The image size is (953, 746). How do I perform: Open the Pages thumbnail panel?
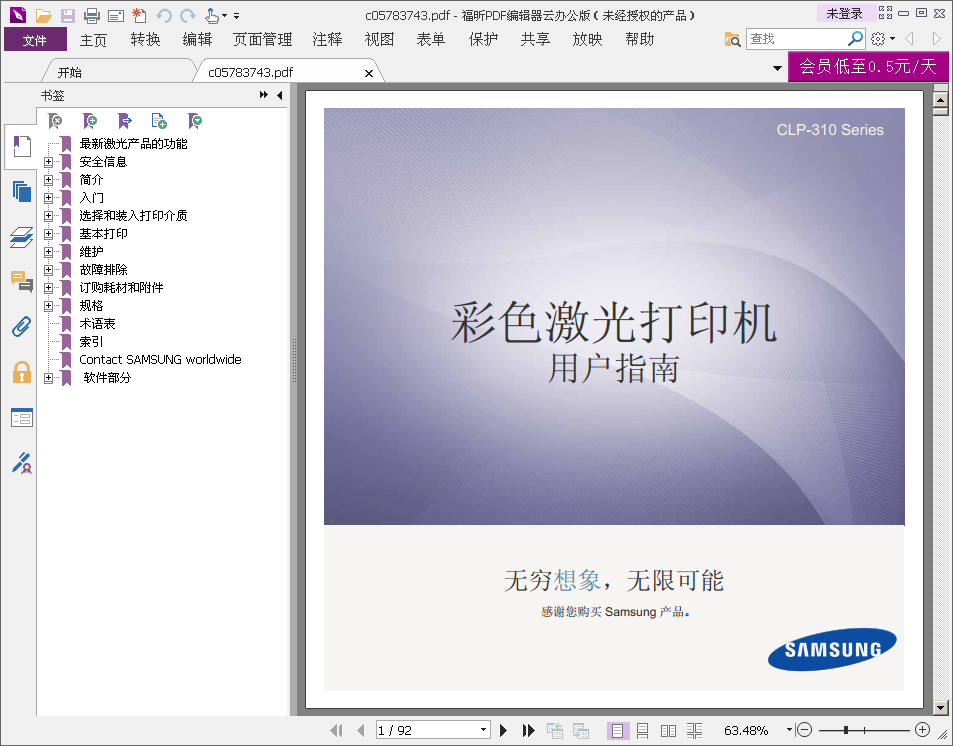21,192
